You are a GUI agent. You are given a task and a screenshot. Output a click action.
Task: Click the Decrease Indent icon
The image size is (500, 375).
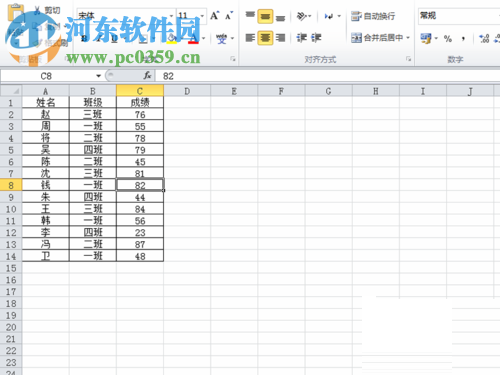coord(302,38)
